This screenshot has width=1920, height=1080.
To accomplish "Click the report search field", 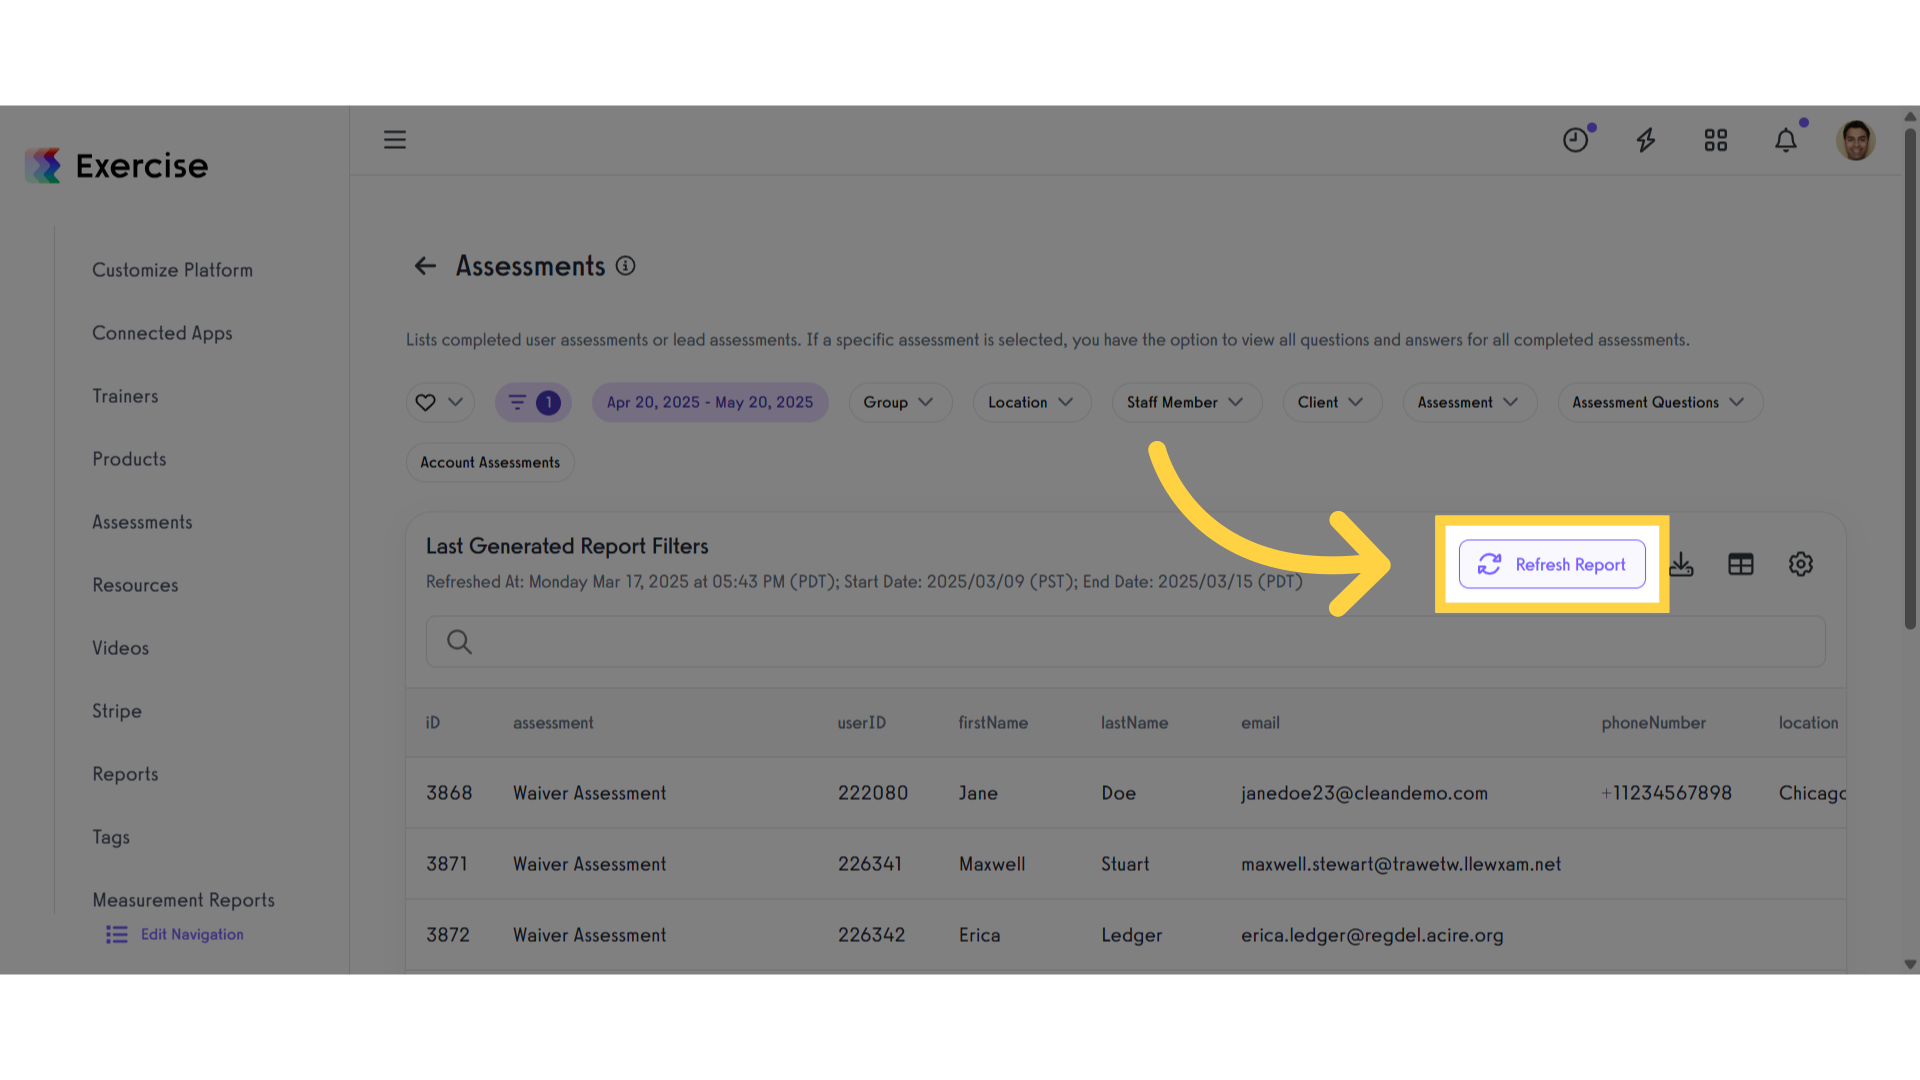I will coord(1126,641).
